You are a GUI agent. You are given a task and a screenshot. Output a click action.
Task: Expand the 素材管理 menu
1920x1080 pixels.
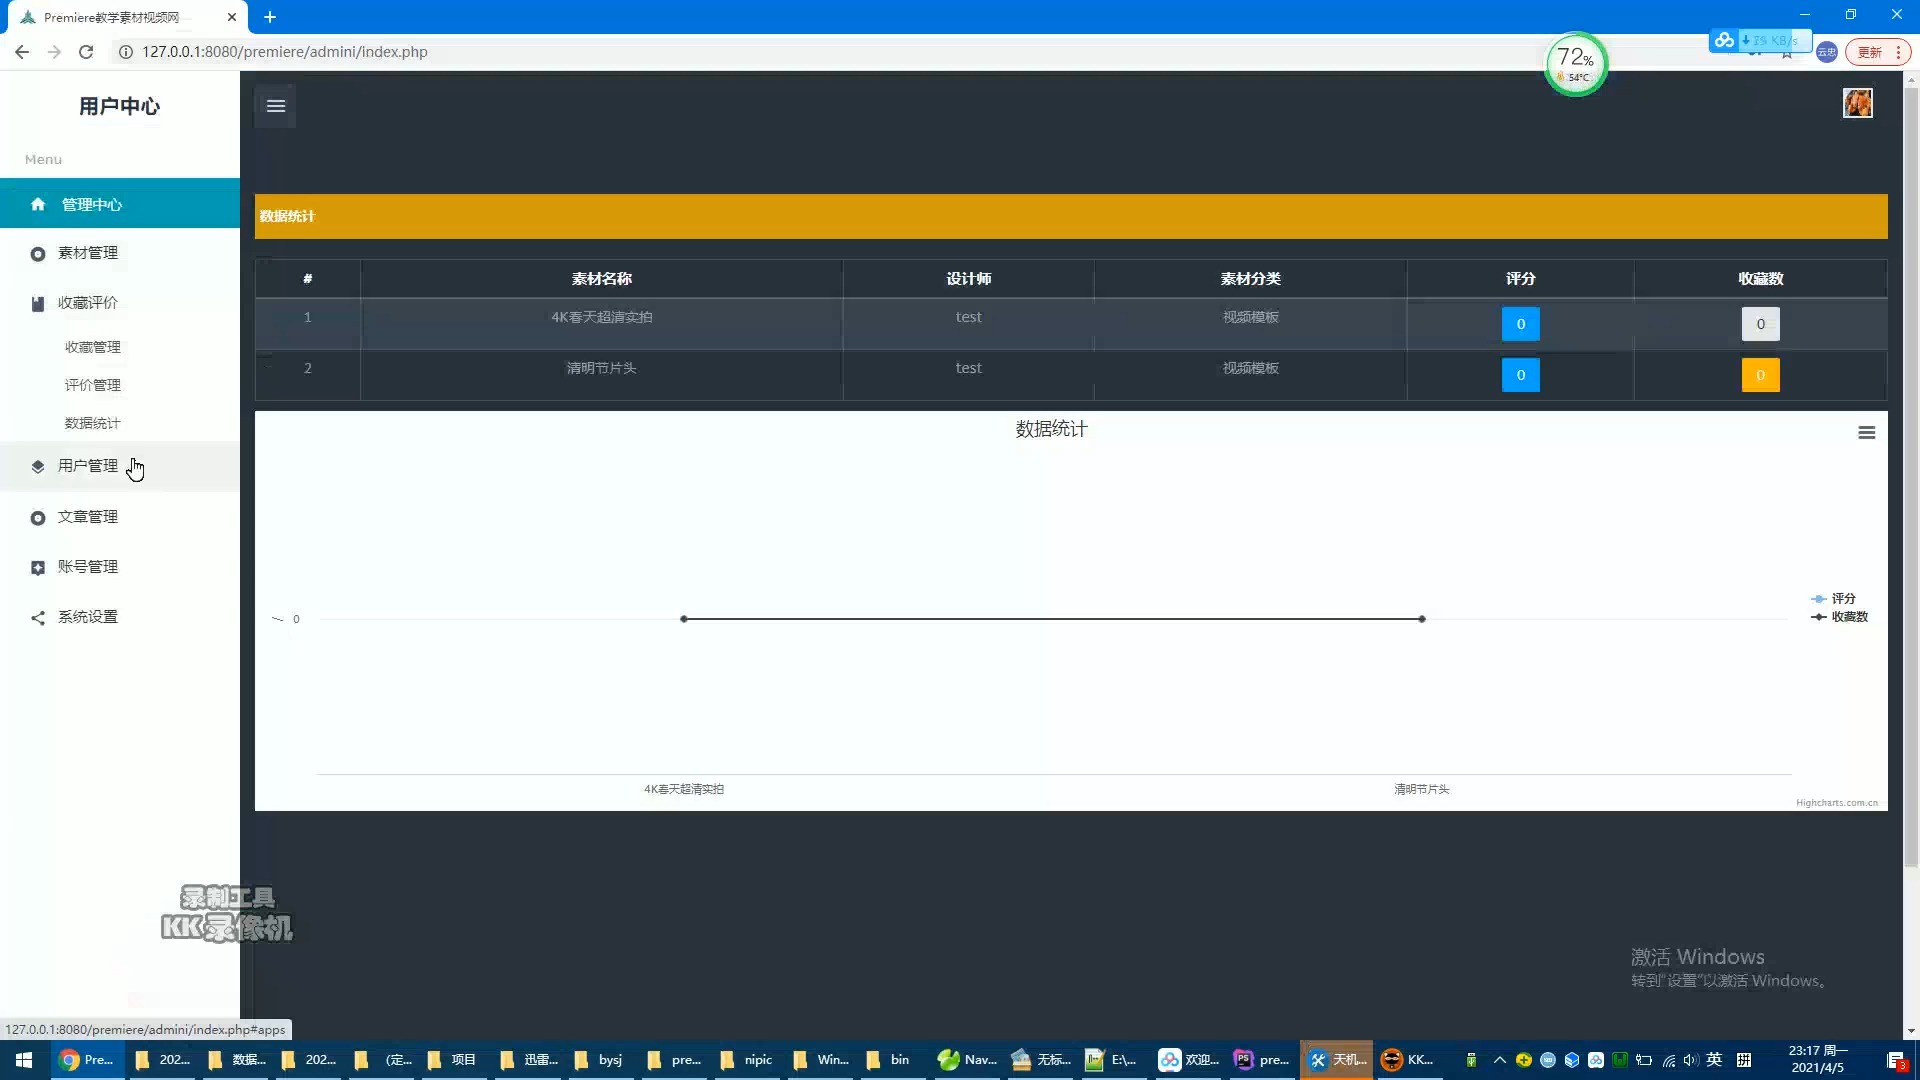(x=120, y=253)
